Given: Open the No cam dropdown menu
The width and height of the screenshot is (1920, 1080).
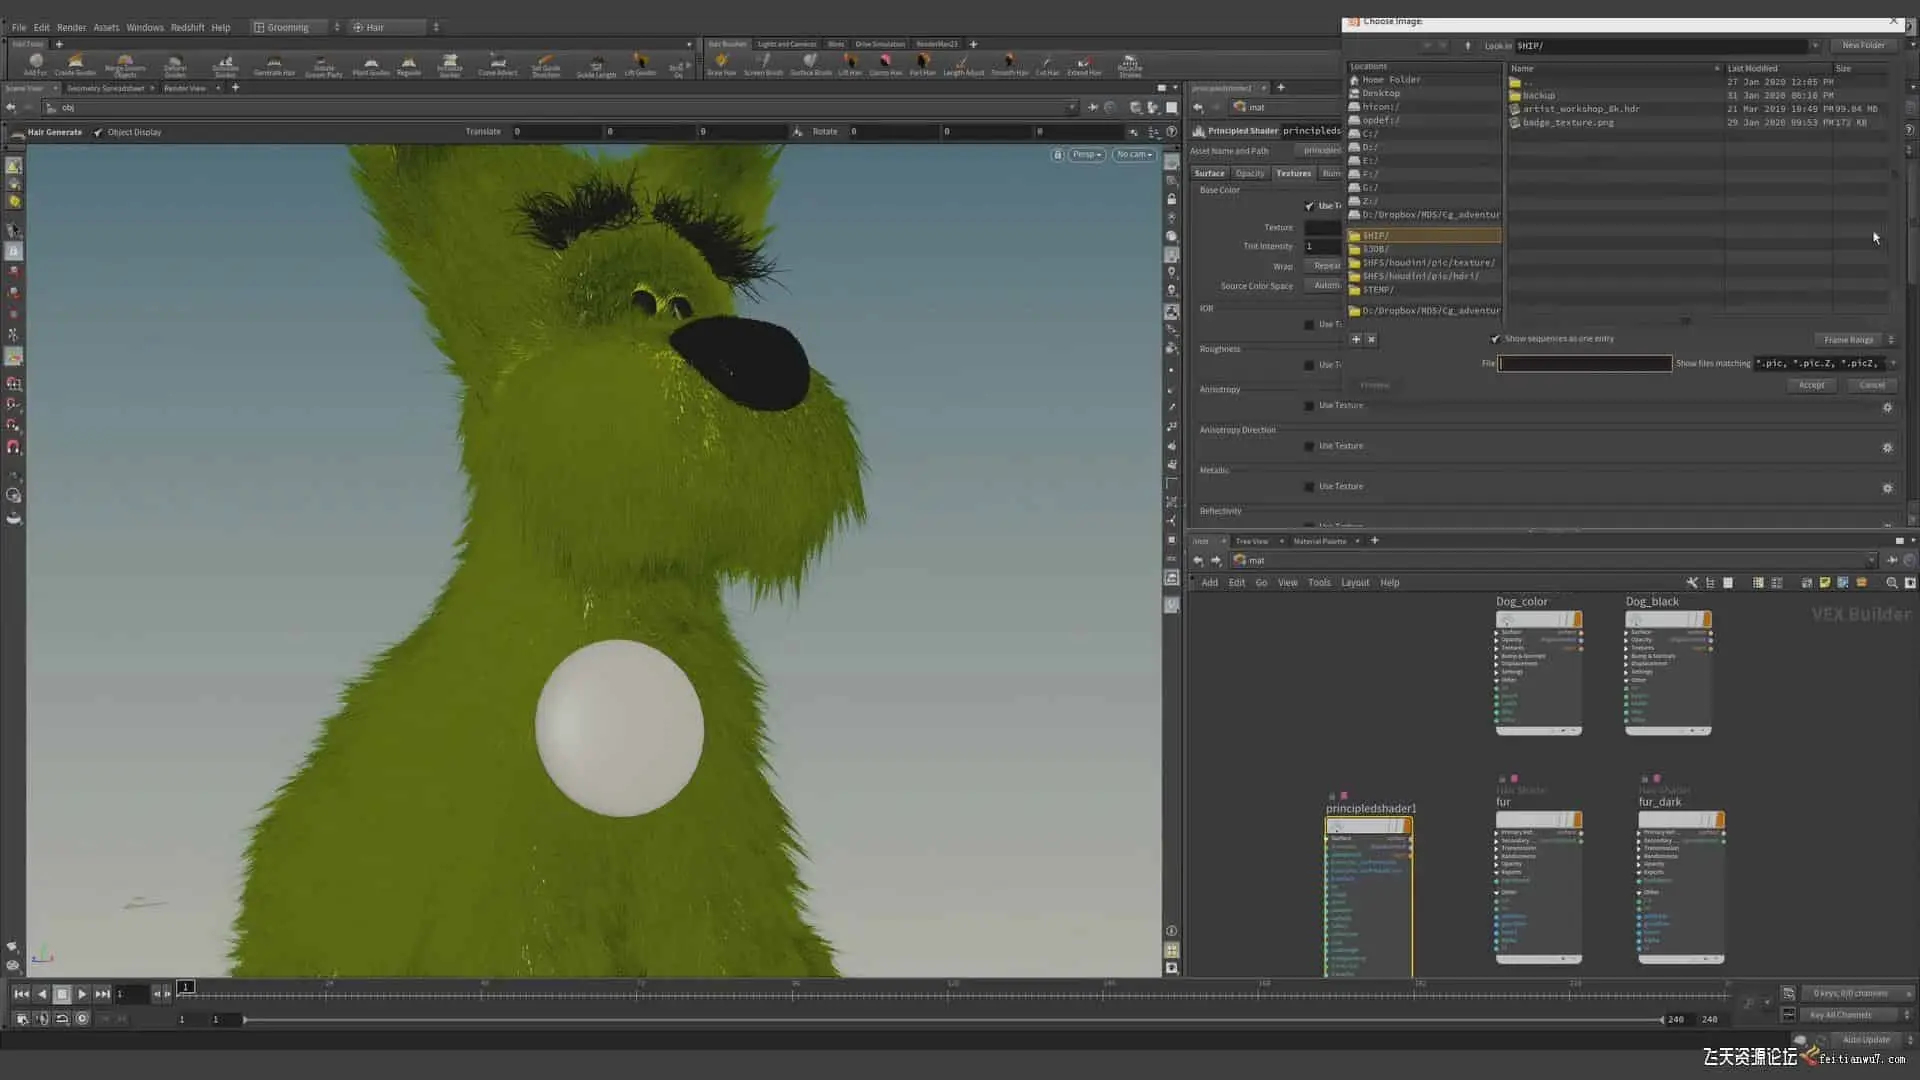Looking at the screenshot, I should pos(1134,155).
